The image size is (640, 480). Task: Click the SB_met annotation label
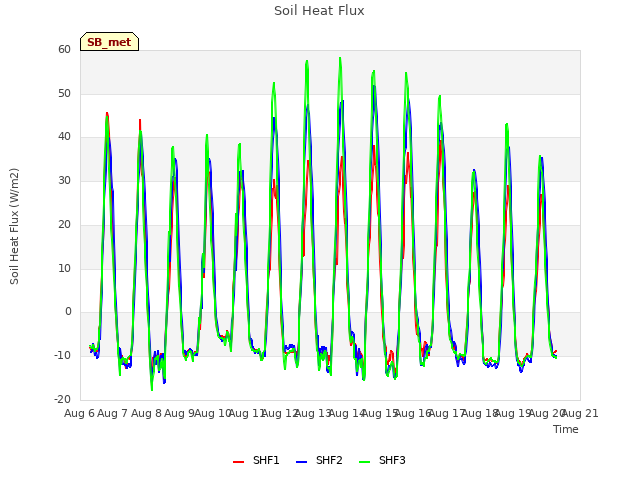click(x=109, y=42)
